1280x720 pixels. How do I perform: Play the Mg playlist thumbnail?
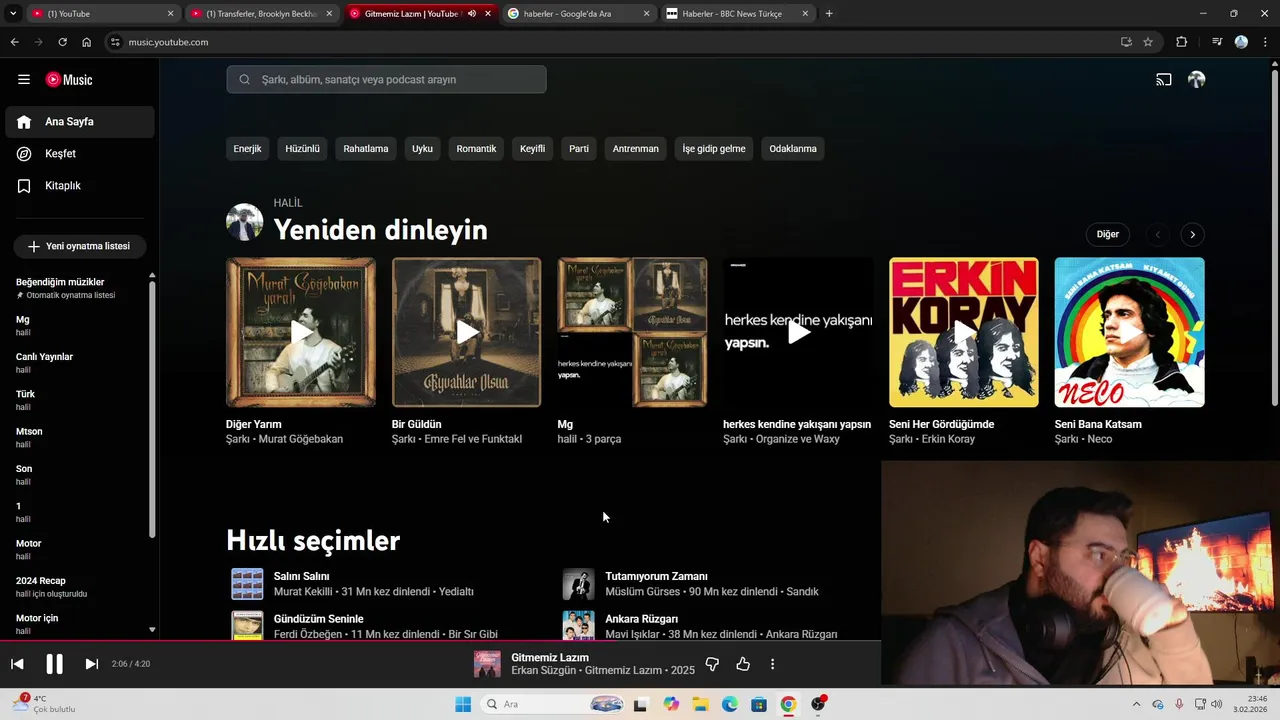[x=632, y=332]
